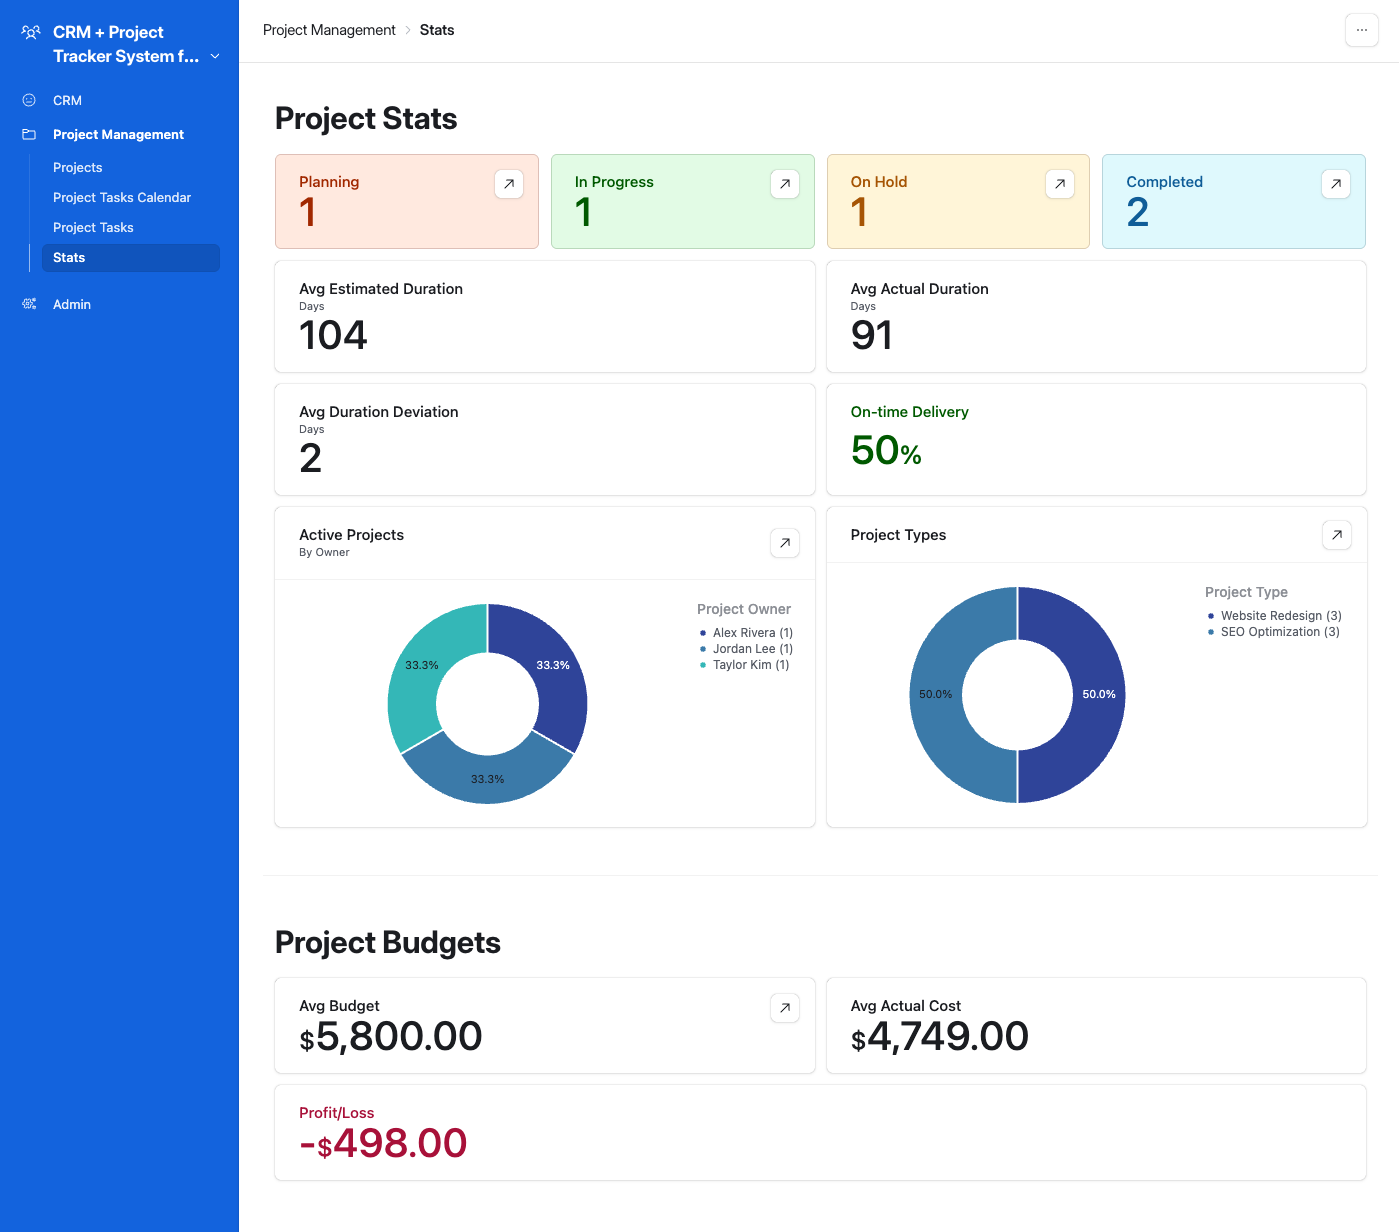Open the Completed card expand arrow
This screenshot has height=1232, width=1399.
point(1336,184)
